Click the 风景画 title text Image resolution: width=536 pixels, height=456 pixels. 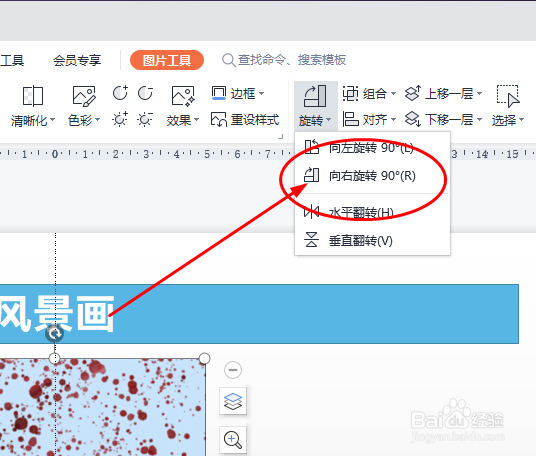[57, 314]
